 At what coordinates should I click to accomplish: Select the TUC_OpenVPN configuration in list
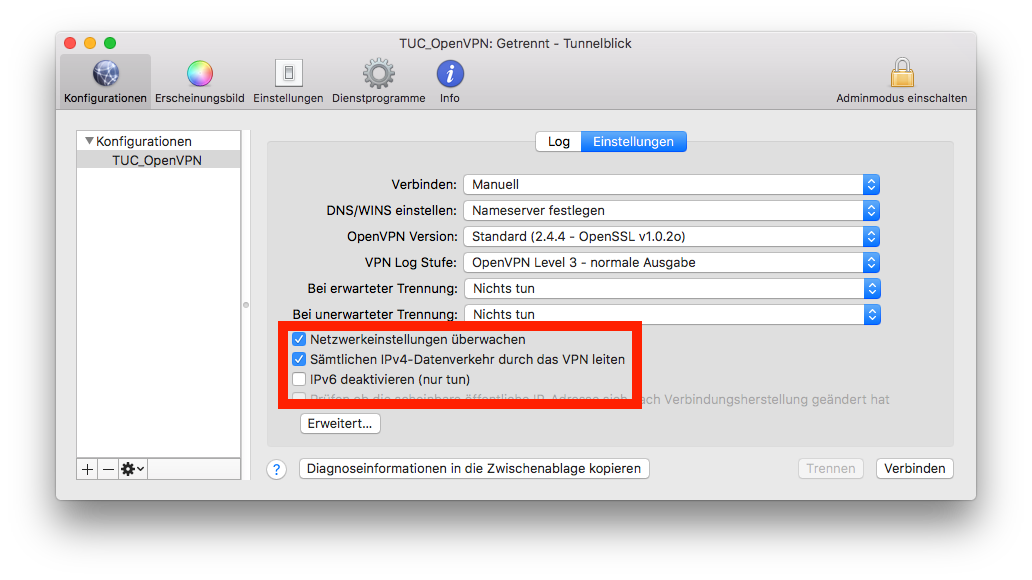tap(157, 160)
